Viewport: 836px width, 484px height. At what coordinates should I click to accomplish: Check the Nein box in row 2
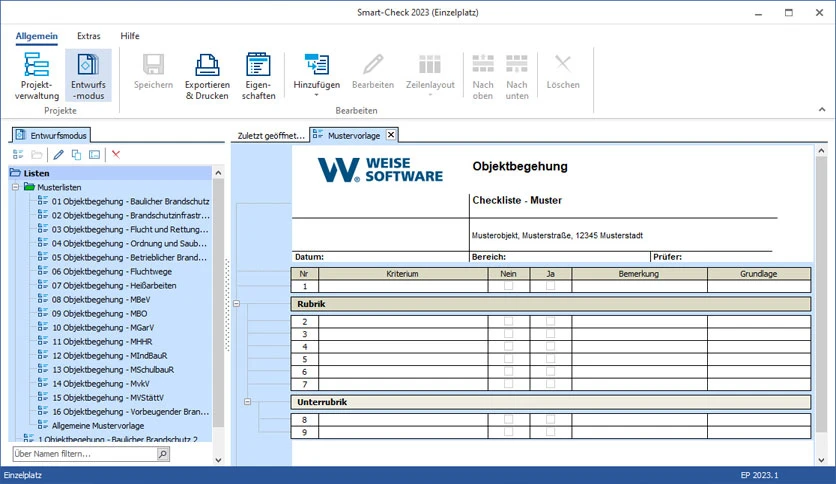pyautogui.click(x=509, y=321)
